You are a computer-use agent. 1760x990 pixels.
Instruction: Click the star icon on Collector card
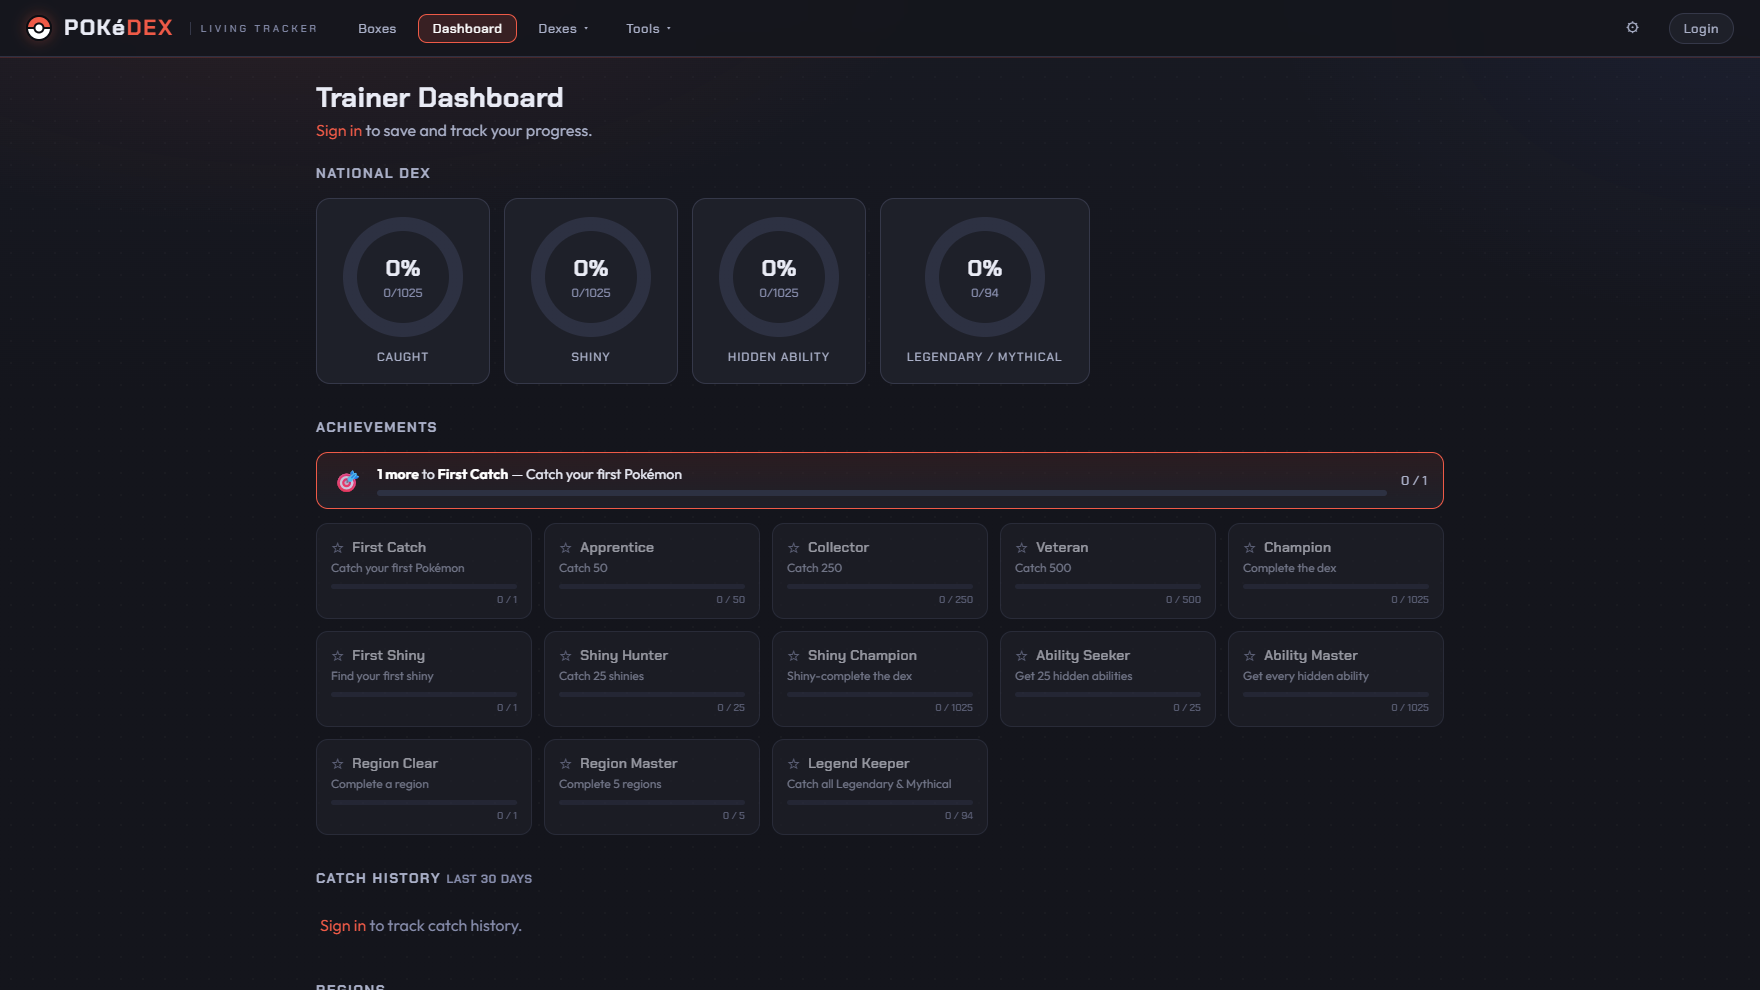pos(794,548)
